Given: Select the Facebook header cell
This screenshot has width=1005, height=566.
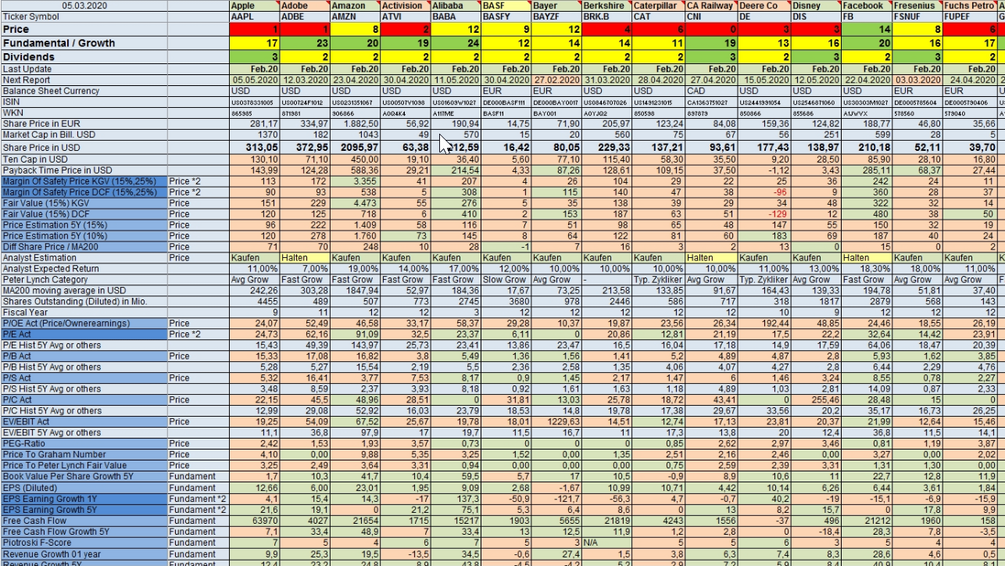Looking at the screenshot, I should point(866,5).
